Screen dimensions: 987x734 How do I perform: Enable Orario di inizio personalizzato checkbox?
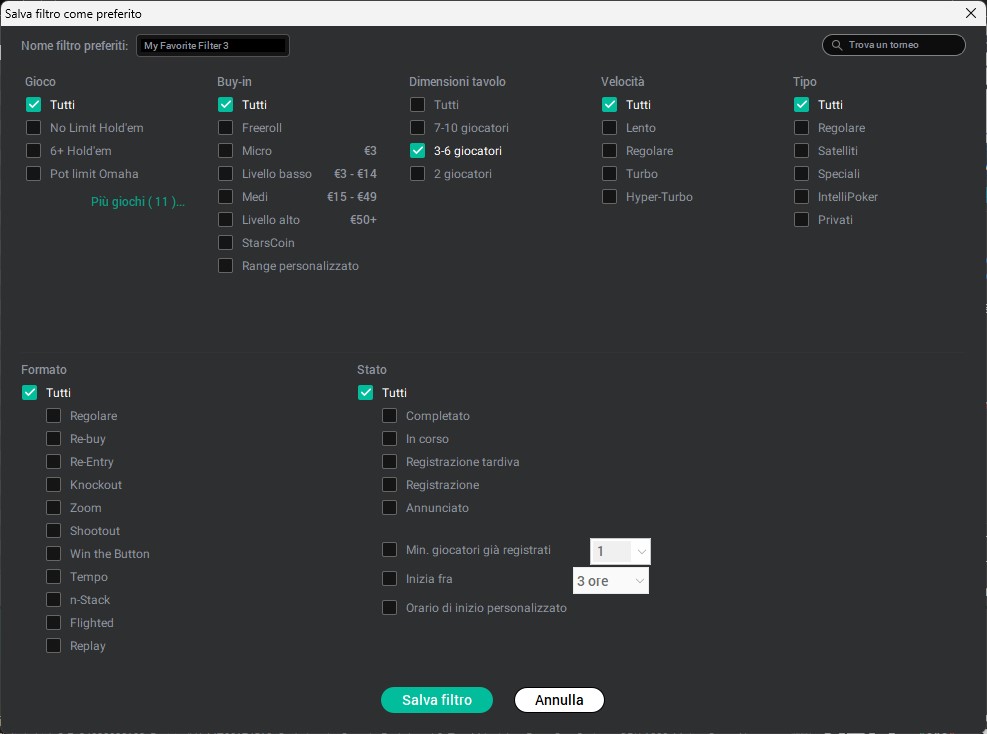pyautogui.click(x=390, y=608)
